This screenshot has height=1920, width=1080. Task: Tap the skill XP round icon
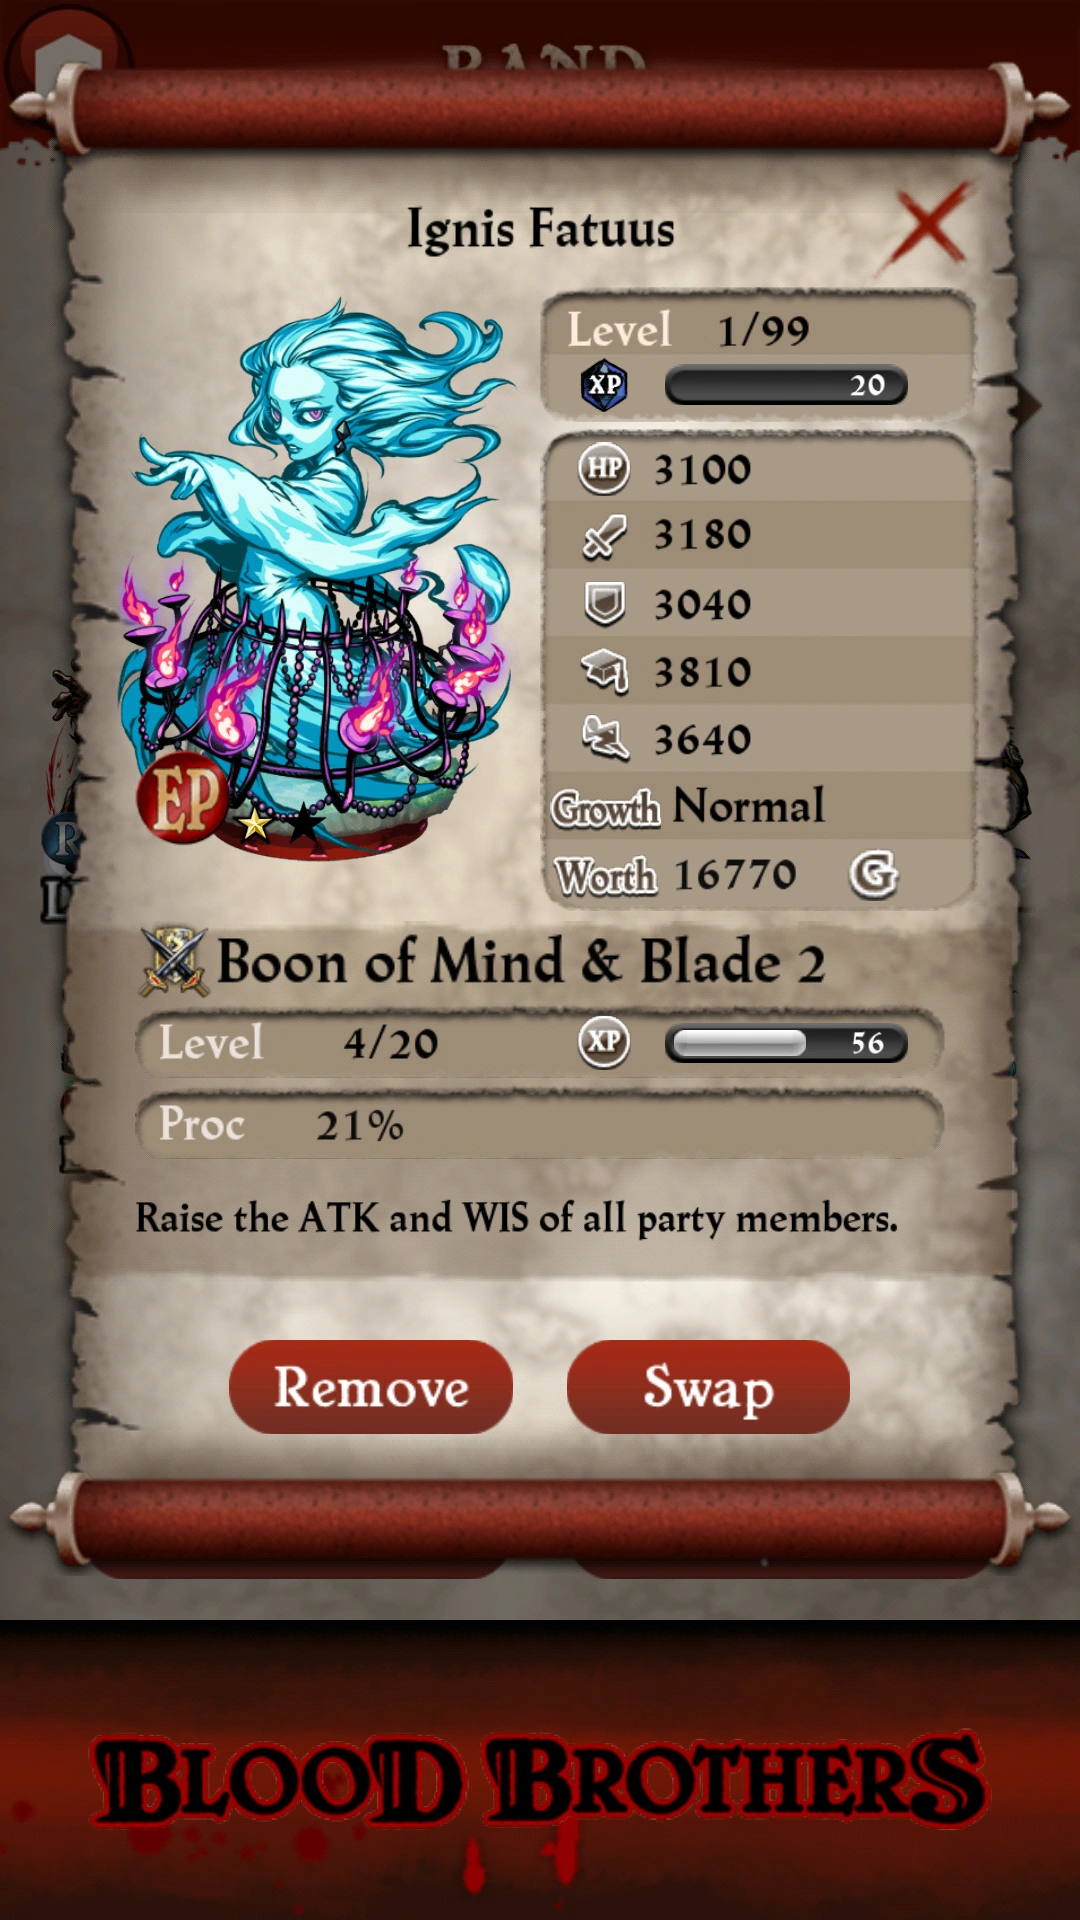[604, 1042]
